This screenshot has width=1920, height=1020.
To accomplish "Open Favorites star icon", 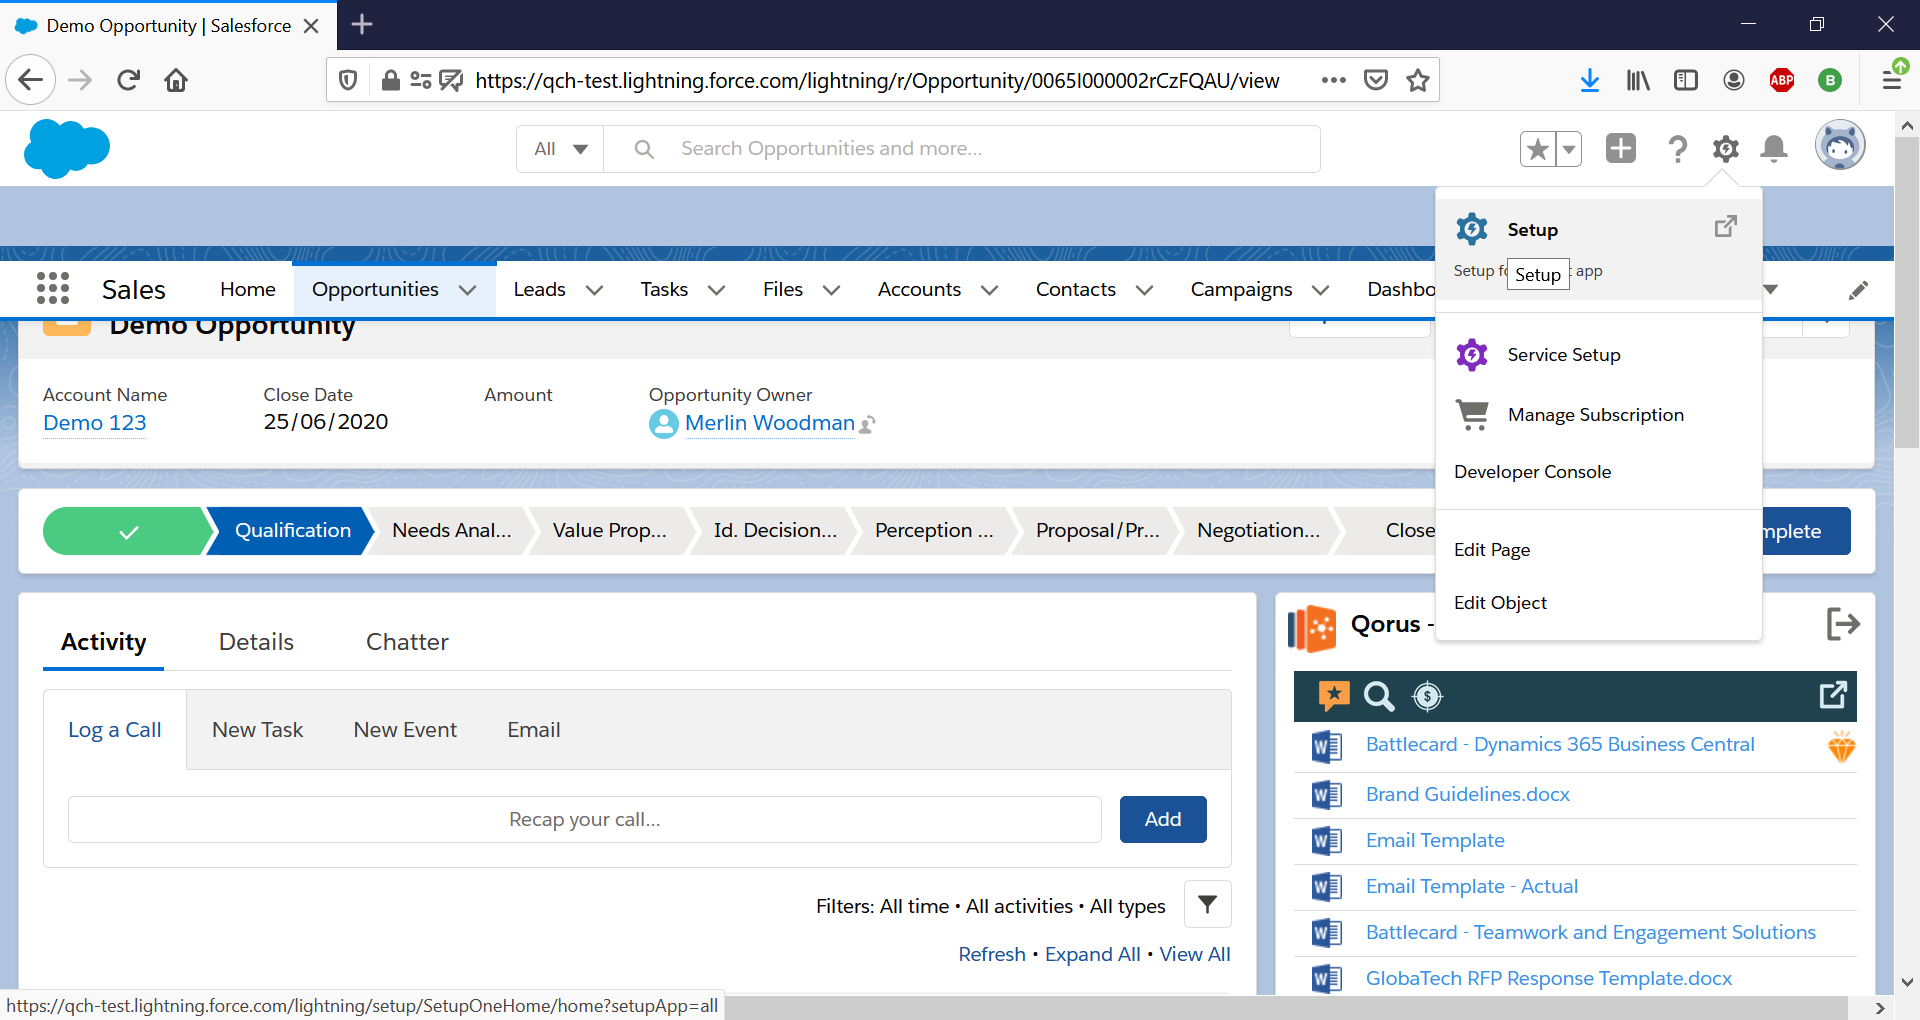I will point(1538,149).
